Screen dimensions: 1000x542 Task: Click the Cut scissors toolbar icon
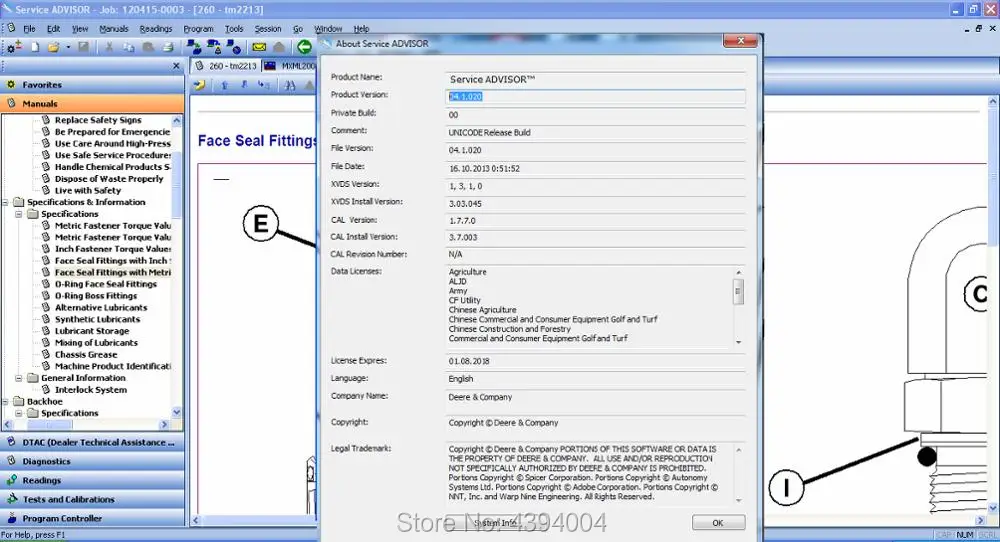pos(109,47)
